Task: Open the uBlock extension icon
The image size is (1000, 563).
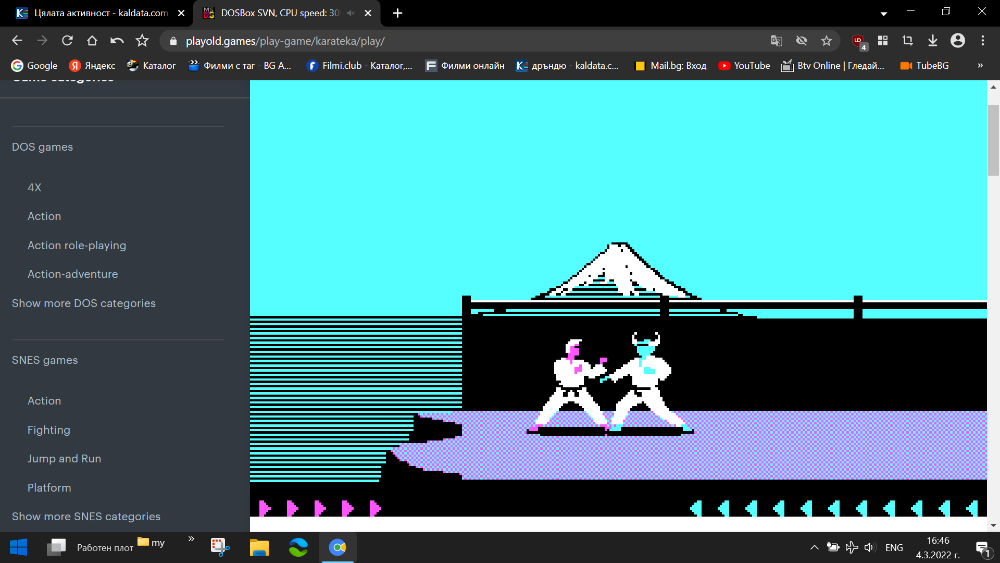Action: (858, 41)
